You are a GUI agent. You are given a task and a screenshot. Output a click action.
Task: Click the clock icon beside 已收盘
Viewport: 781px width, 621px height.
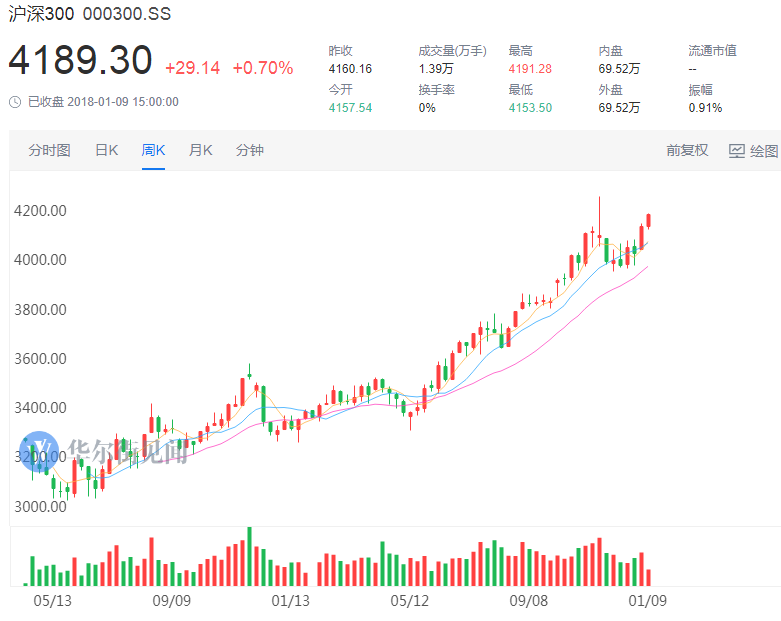click(x=15, y=102)
